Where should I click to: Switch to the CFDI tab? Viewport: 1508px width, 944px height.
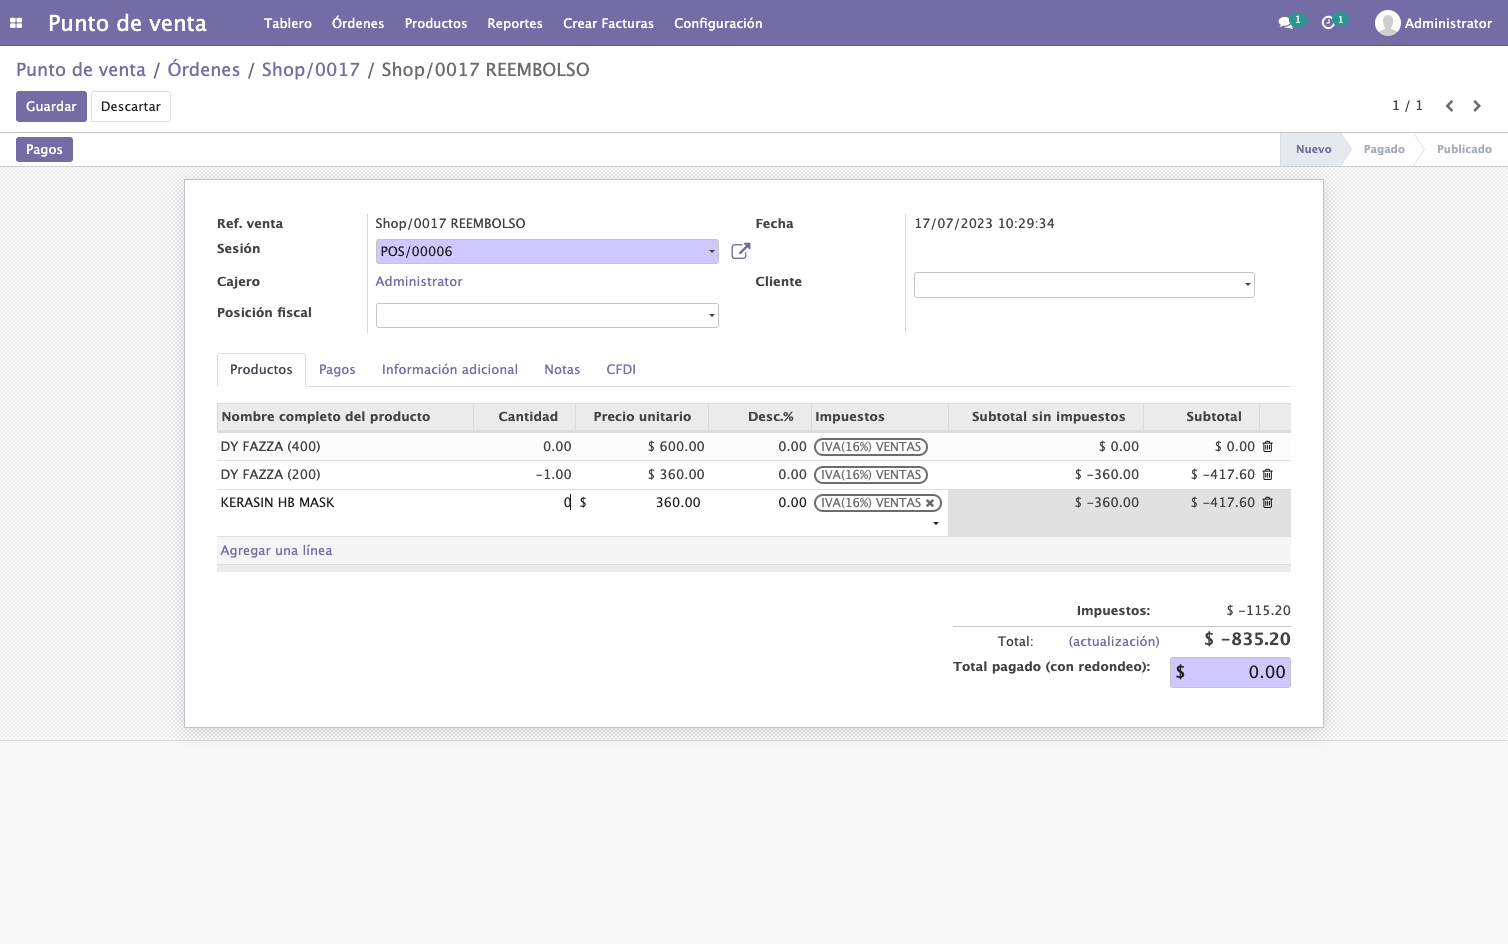click(x=621, y=370)
